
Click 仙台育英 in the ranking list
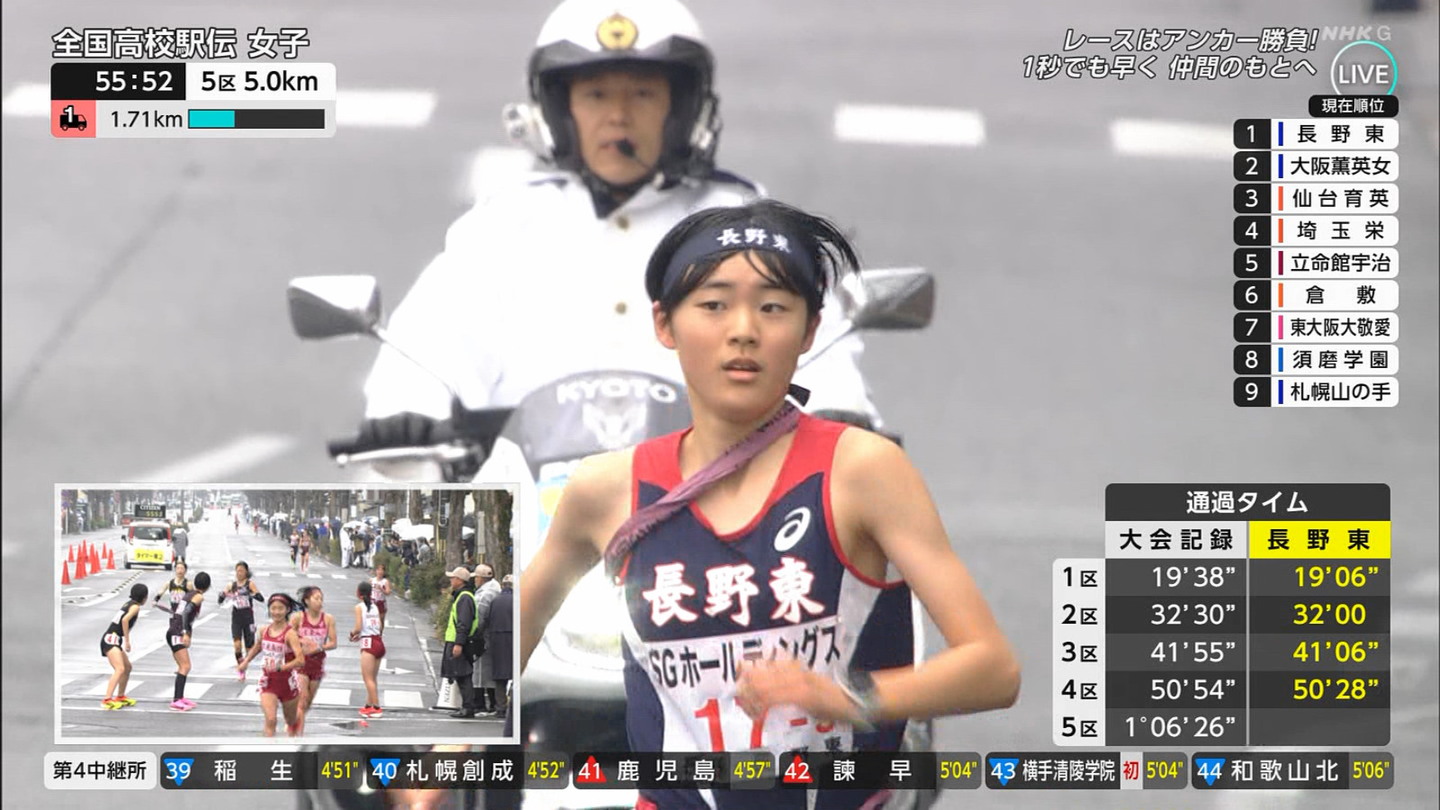pos(1334,198)
